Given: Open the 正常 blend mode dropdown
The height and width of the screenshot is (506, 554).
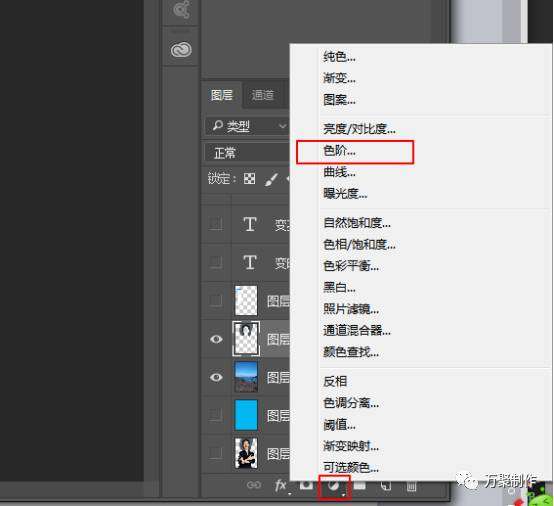Looking at the screenshot, I should (247, 153).
